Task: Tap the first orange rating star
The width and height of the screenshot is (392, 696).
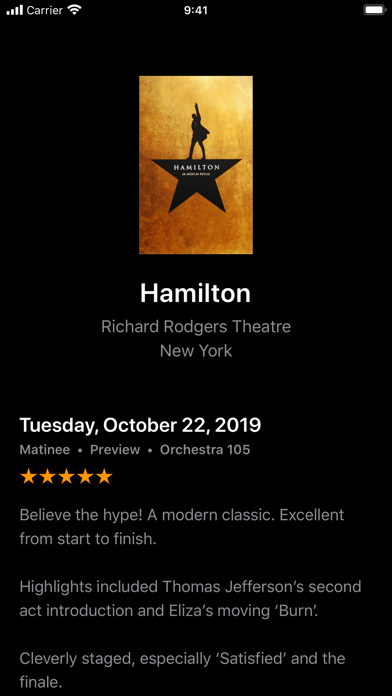Action: pos(28,476)
